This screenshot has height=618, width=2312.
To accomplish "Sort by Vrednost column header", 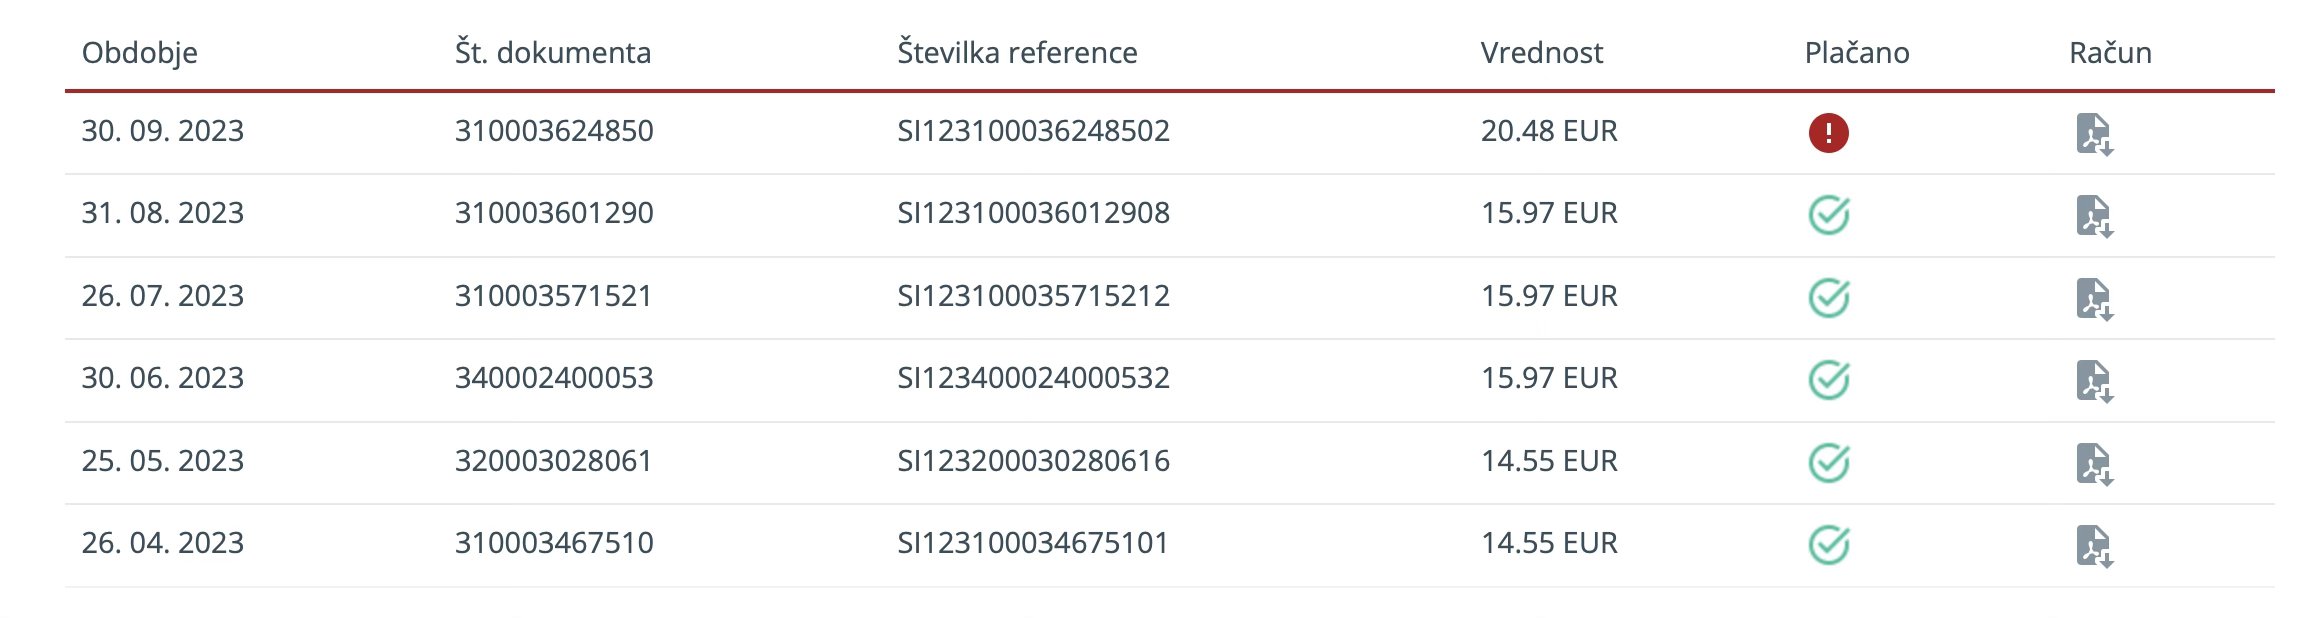I will click(x=1541, y=52).
